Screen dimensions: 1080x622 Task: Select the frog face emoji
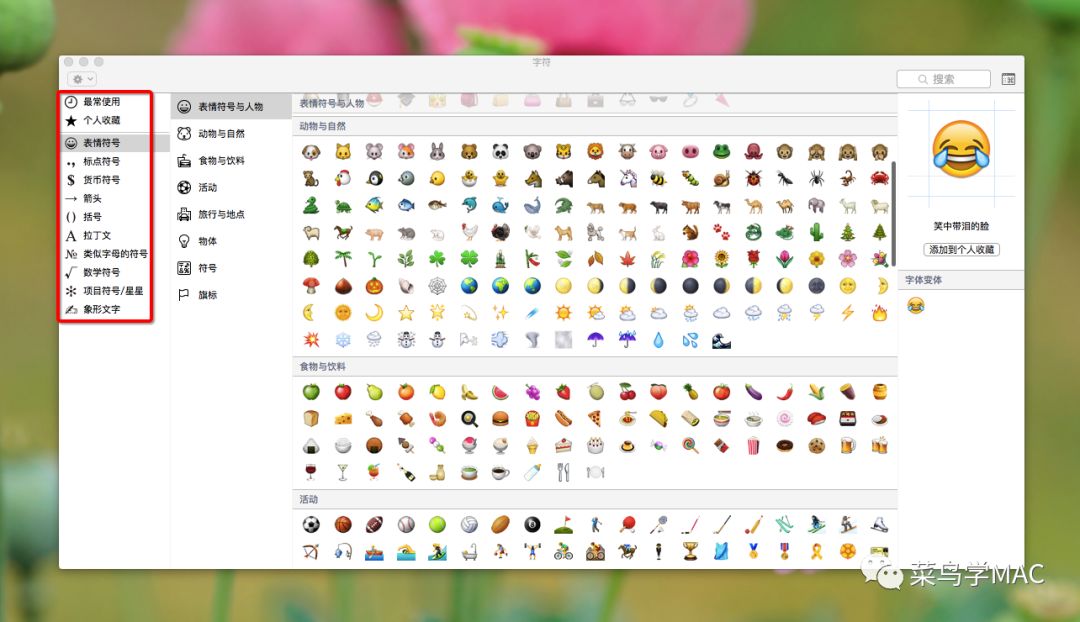tap(721, 152)
